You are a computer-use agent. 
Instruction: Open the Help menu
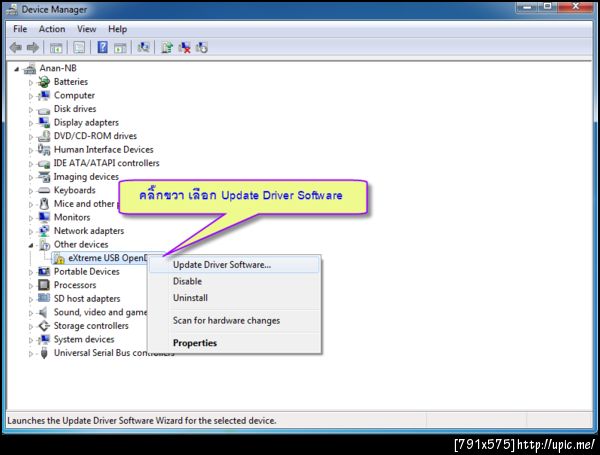[117, 29]
